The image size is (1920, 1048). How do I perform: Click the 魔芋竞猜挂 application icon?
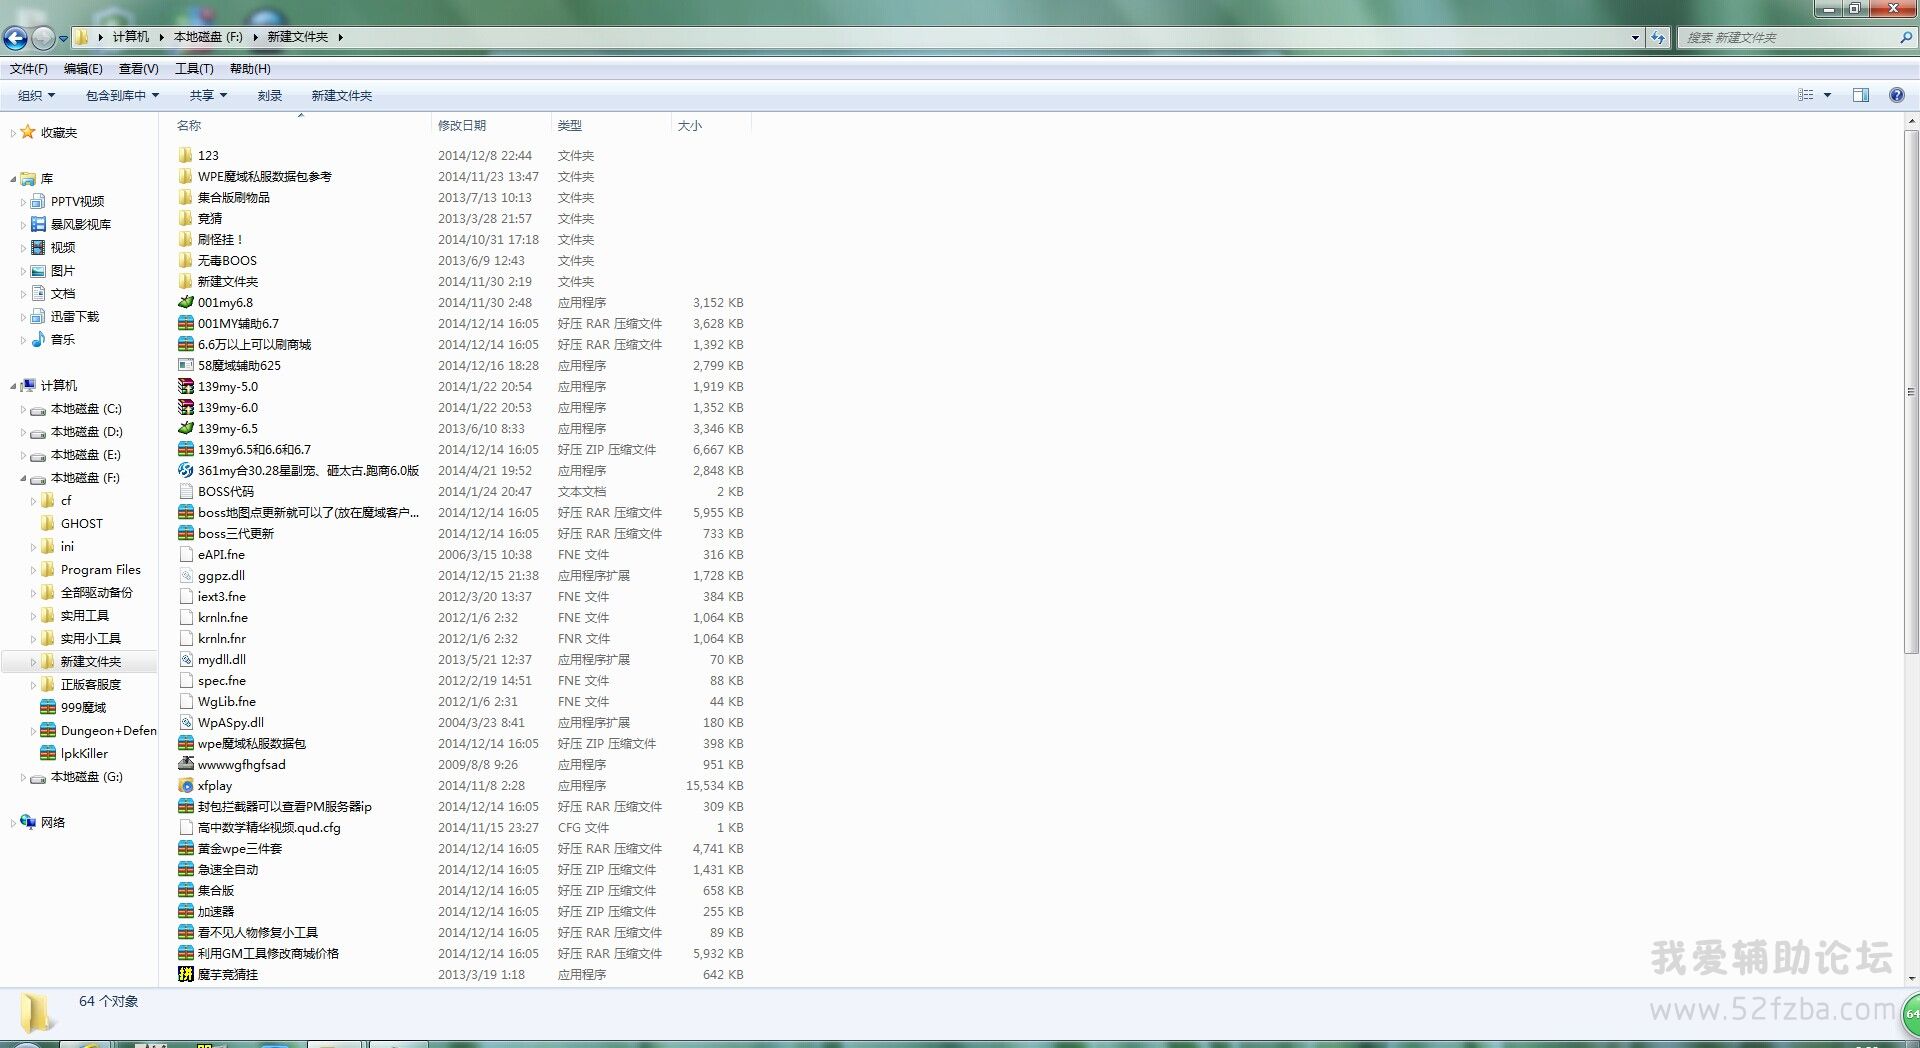pos(186,975)
